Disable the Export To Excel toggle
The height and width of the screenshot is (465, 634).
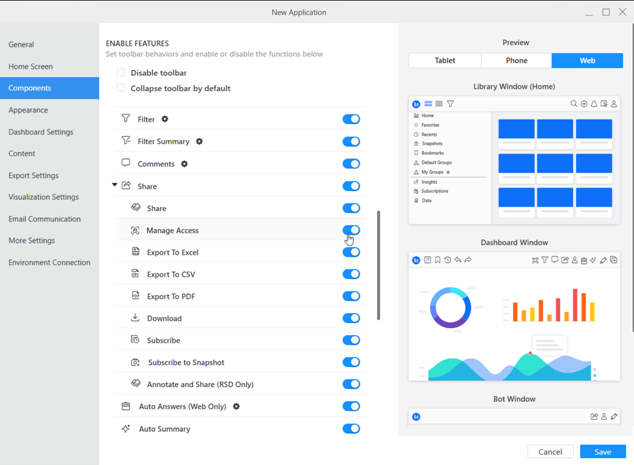point(351,252)
